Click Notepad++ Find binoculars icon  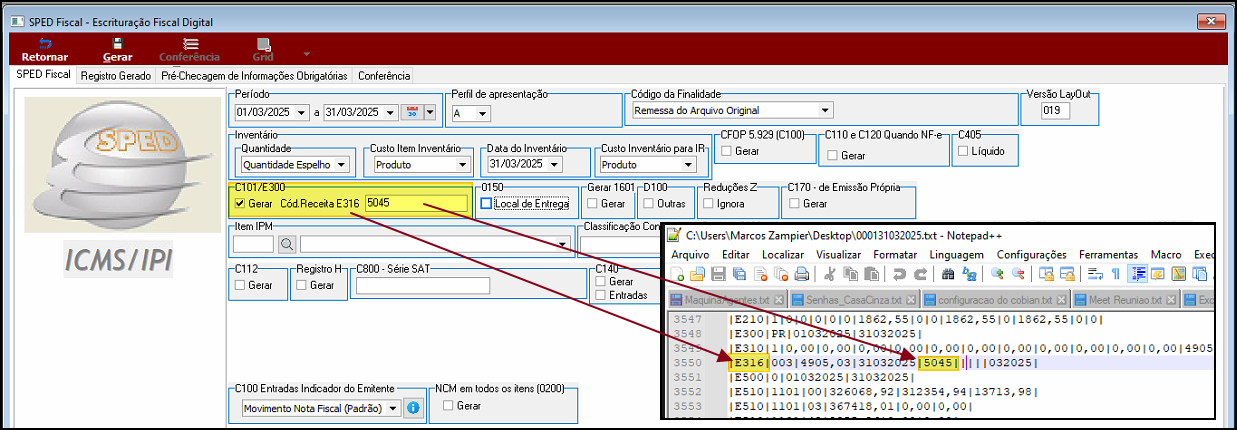pos(948,273)
